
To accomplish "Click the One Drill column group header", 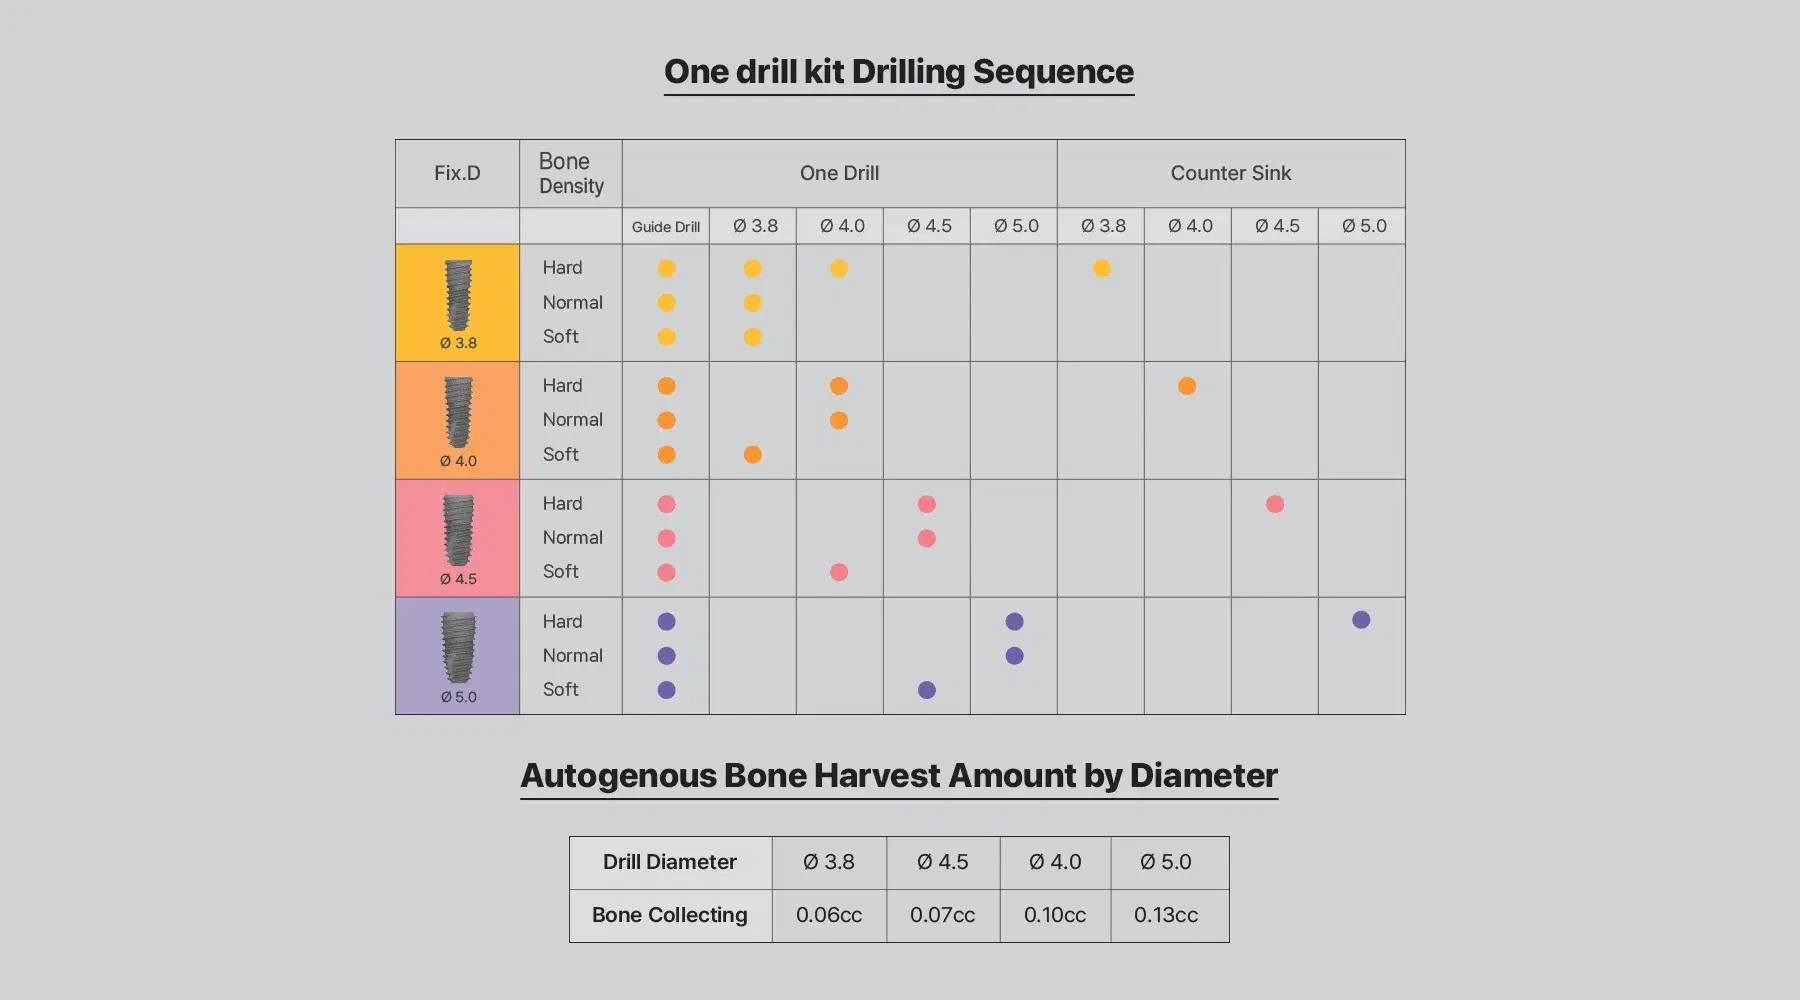I will 839,173.
